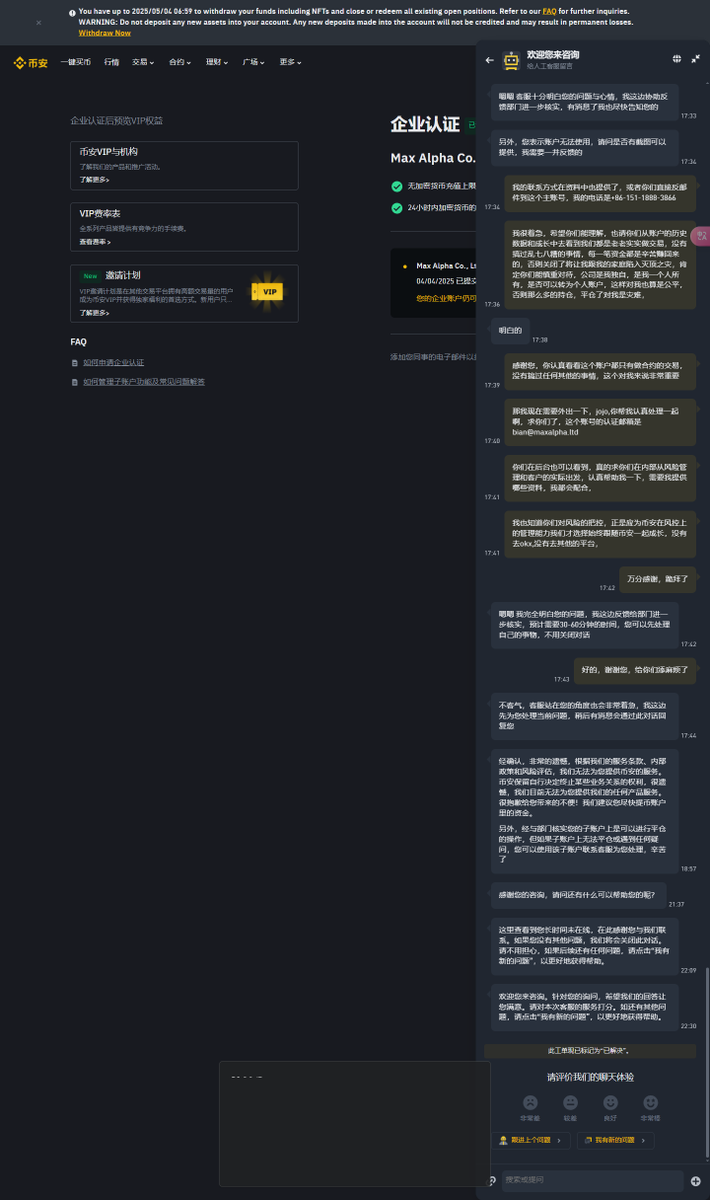Open the FAQ link in warning banner

[549, 12]
